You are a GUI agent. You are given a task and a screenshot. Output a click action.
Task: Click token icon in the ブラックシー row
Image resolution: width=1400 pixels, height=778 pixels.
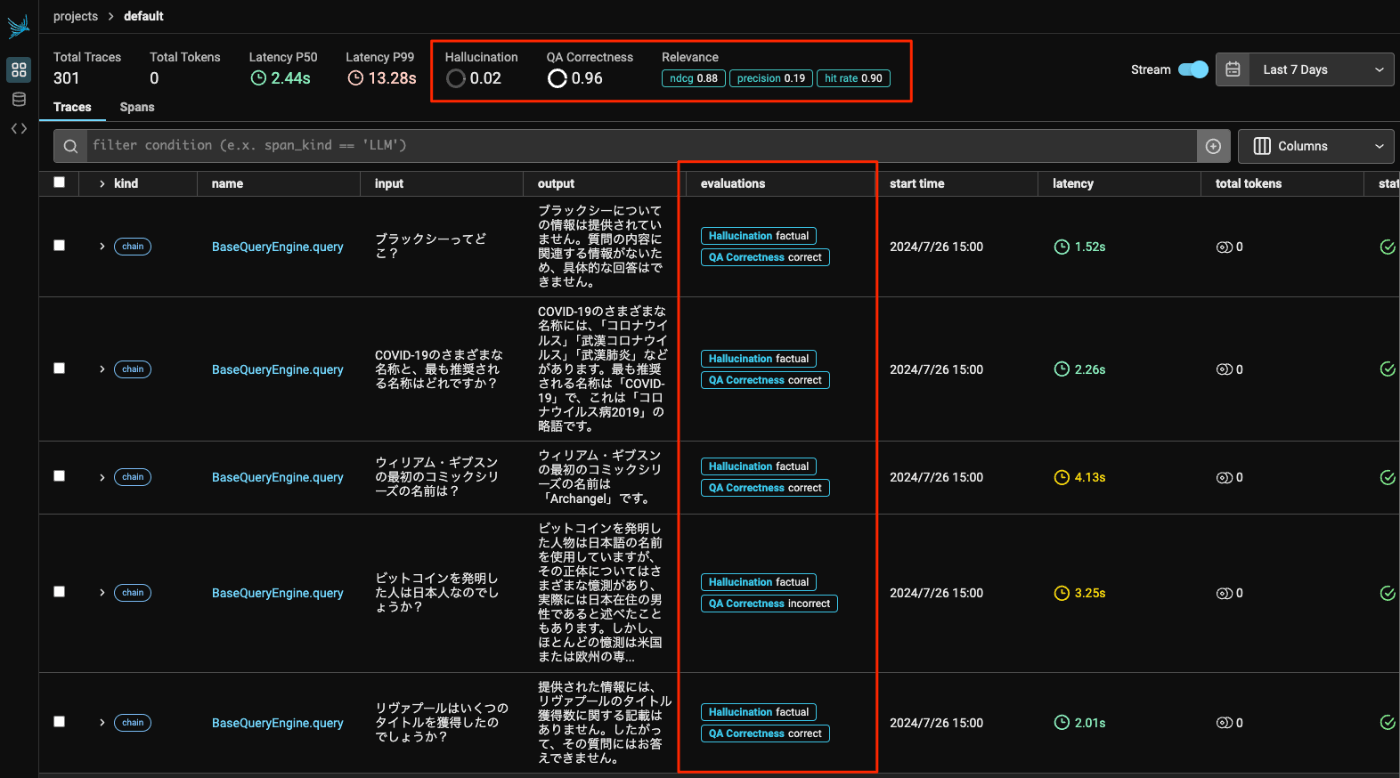coord(1224,247)
